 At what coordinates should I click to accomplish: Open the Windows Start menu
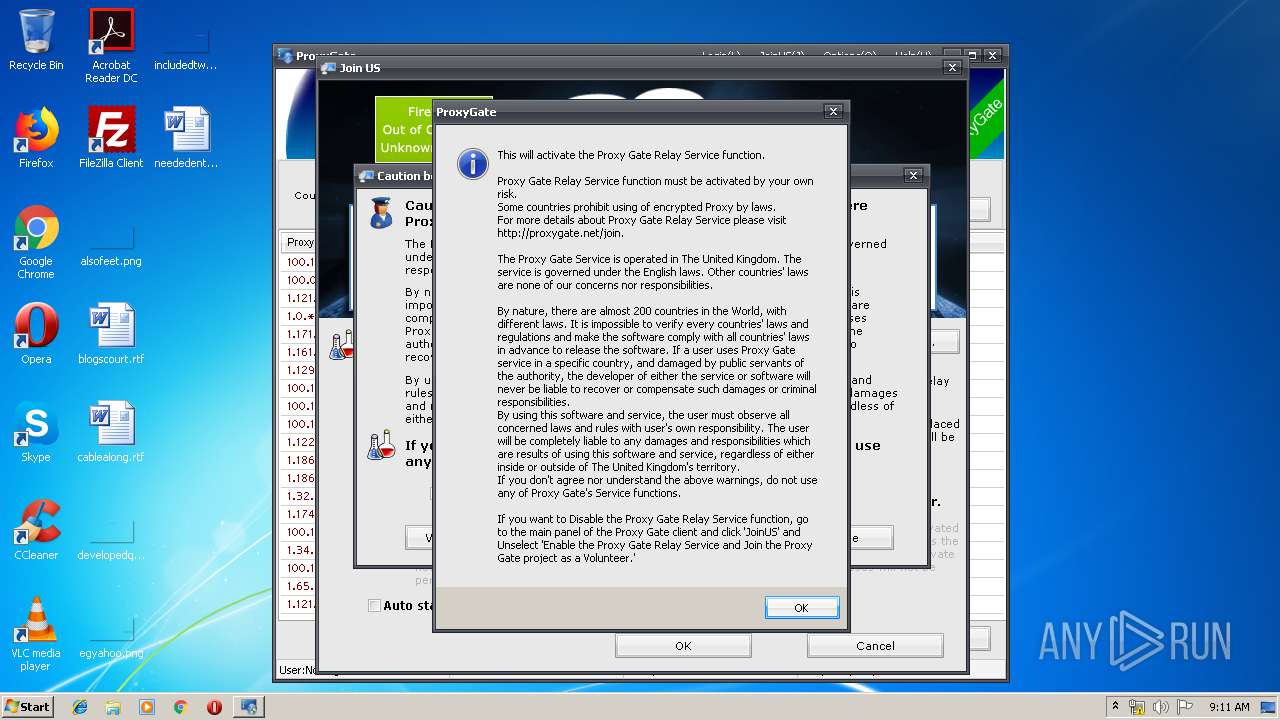27,706
